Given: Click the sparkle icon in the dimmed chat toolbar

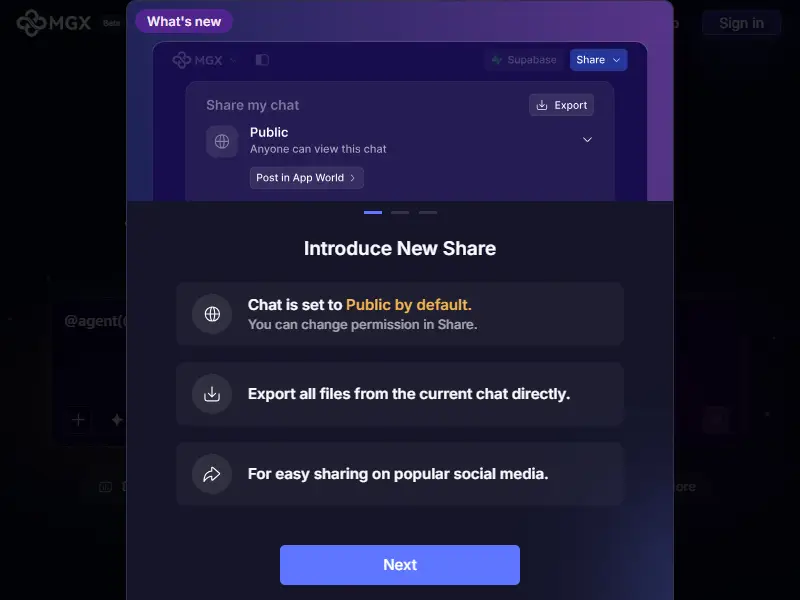Looking at the screenshot, I should pos(117,420).
